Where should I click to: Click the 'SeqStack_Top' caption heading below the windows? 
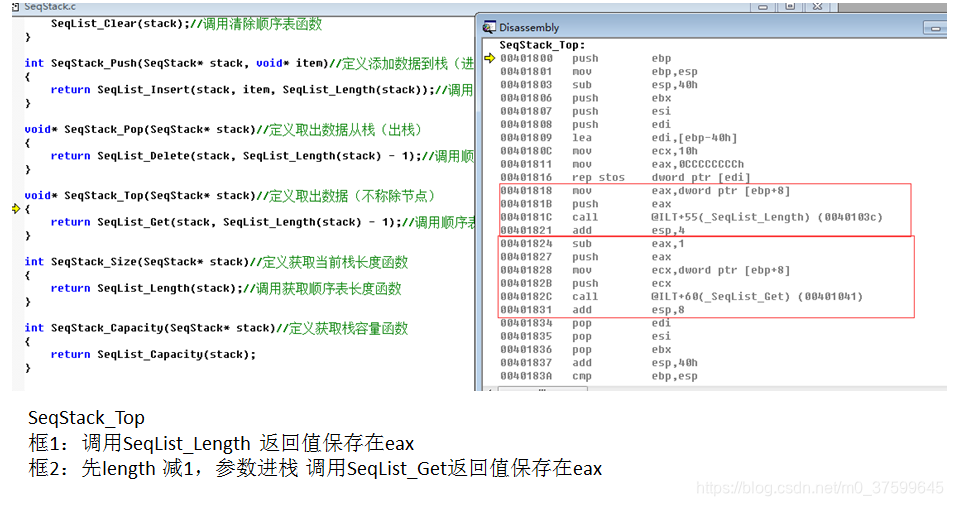tap(86, 418)
